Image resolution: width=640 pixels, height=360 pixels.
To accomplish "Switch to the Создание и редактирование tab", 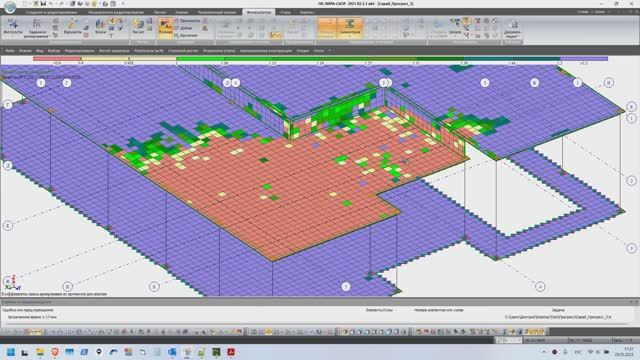I will pos(51,12).
